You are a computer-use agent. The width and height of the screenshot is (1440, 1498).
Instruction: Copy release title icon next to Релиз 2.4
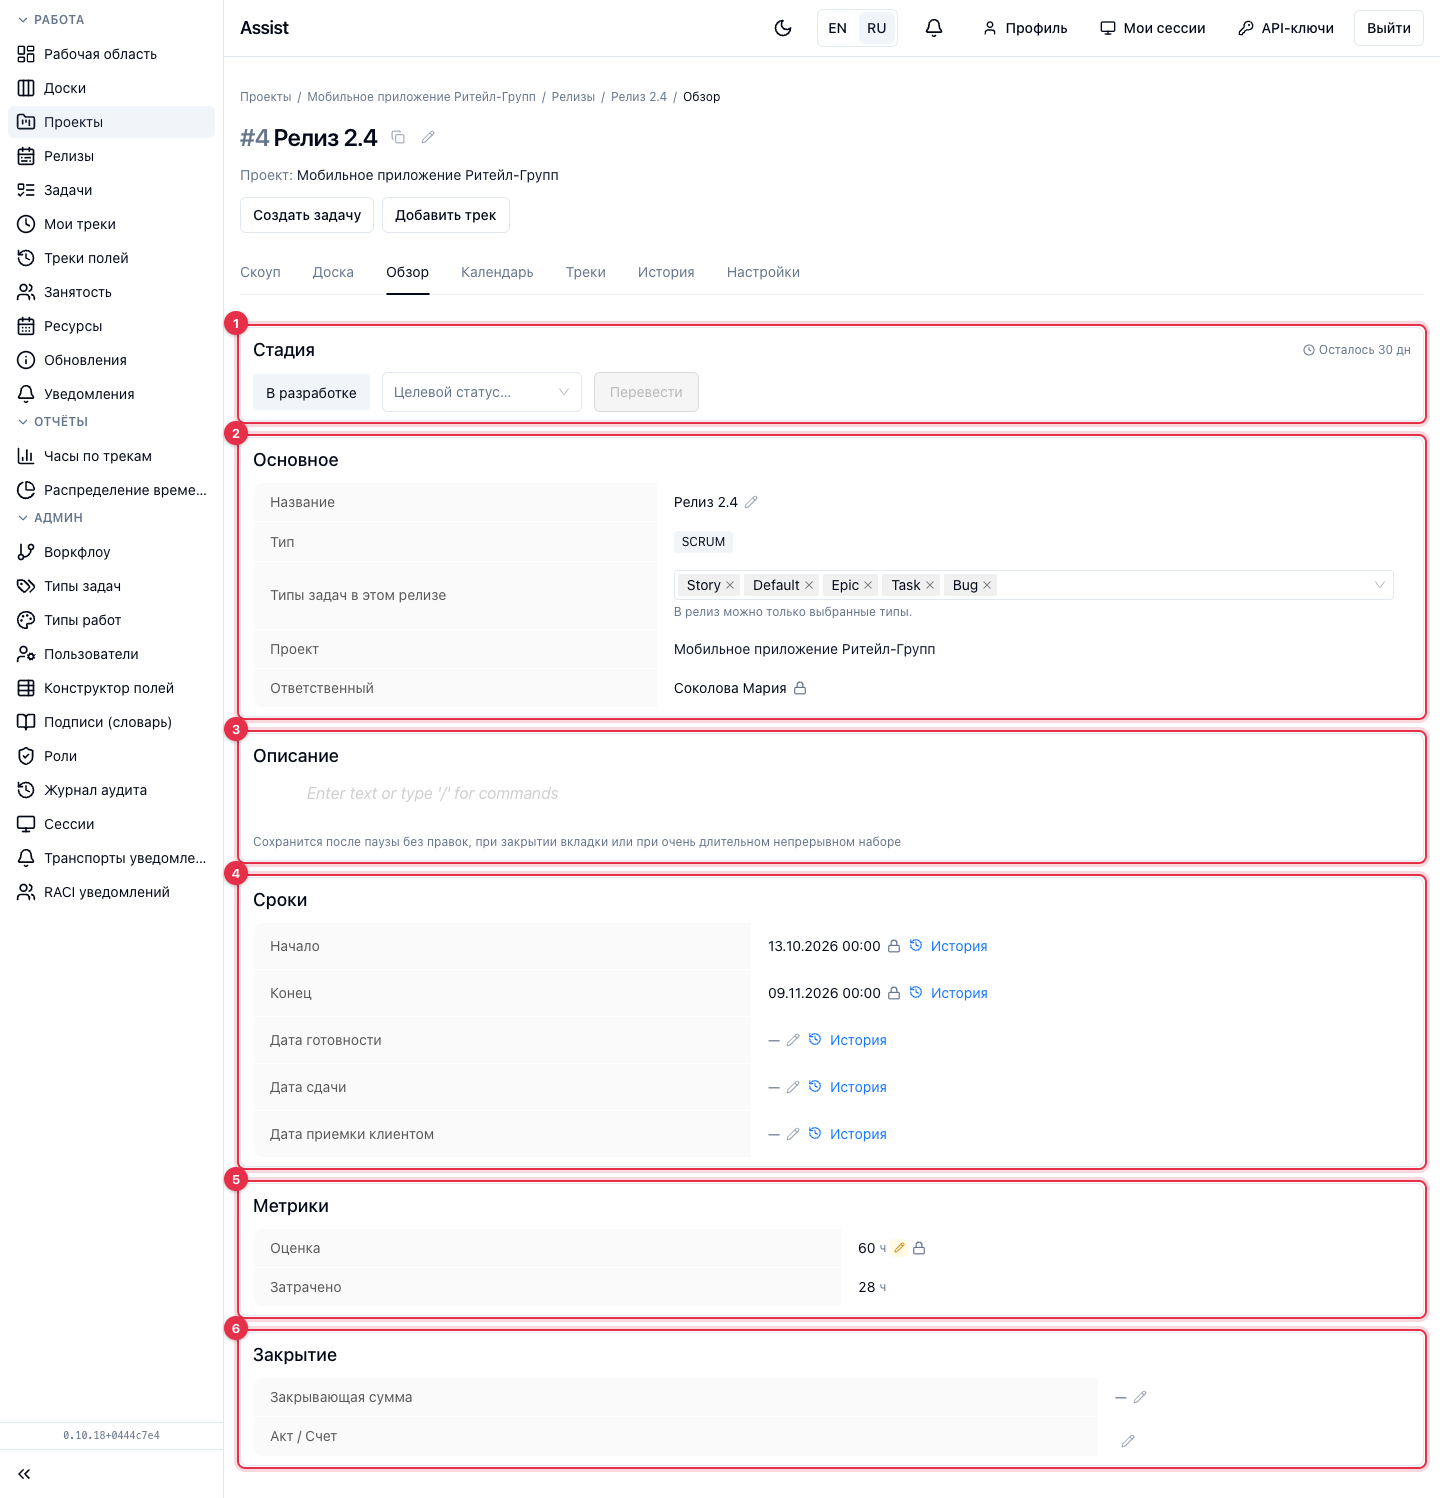398,137
